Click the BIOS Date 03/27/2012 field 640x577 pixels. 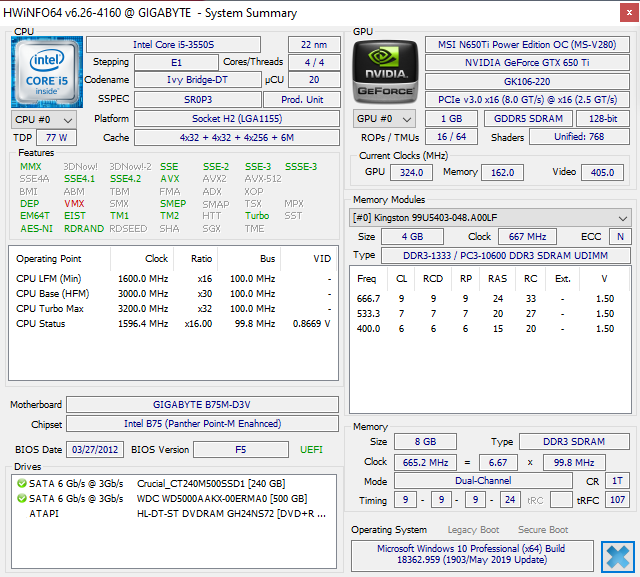coord(95,450)
